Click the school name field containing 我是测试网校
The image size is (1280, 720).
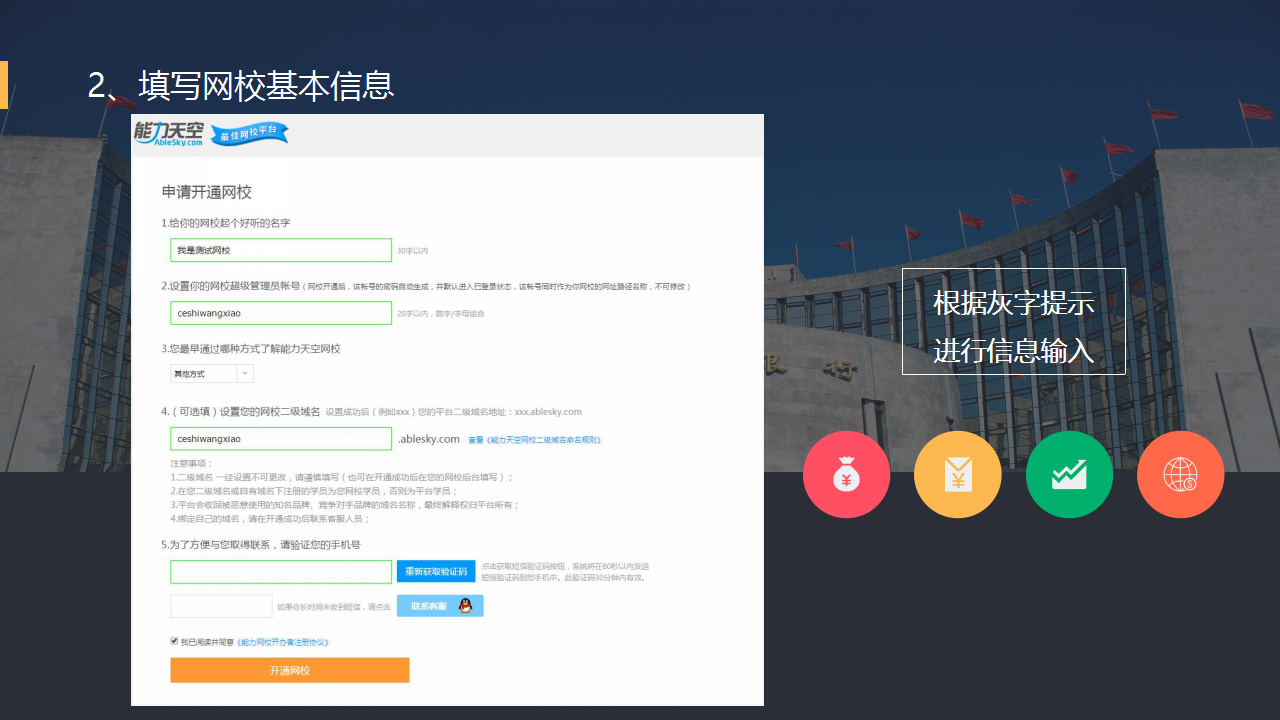[x=280, y=250]
